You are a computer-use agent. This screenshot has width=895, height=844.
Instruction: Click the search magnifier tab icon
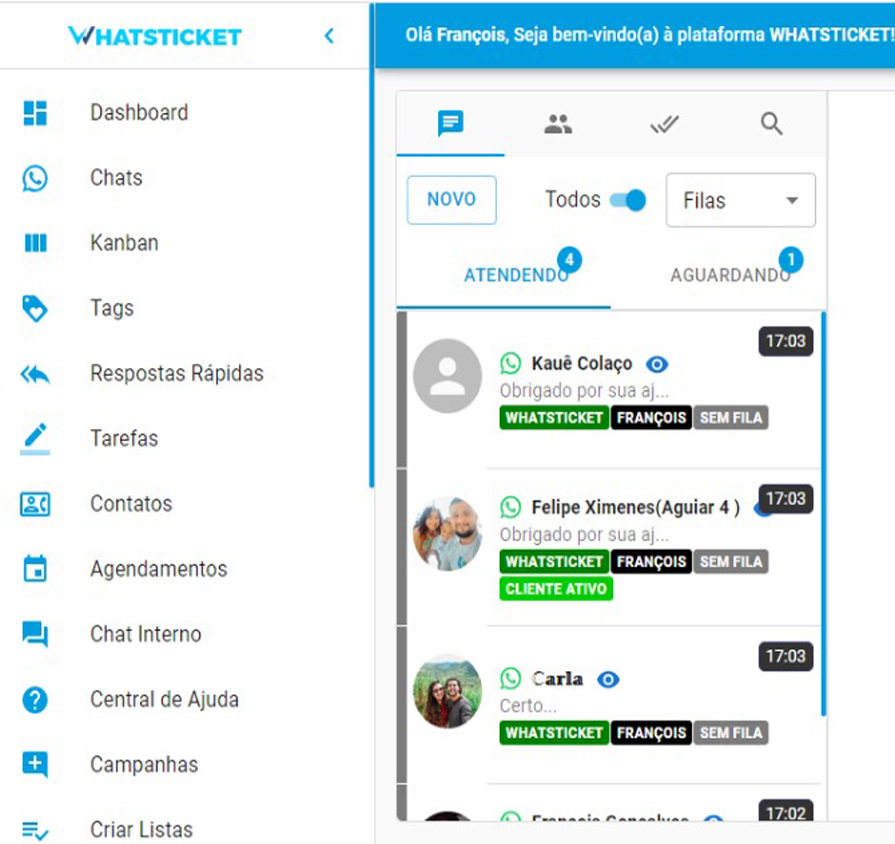(772, 123)
